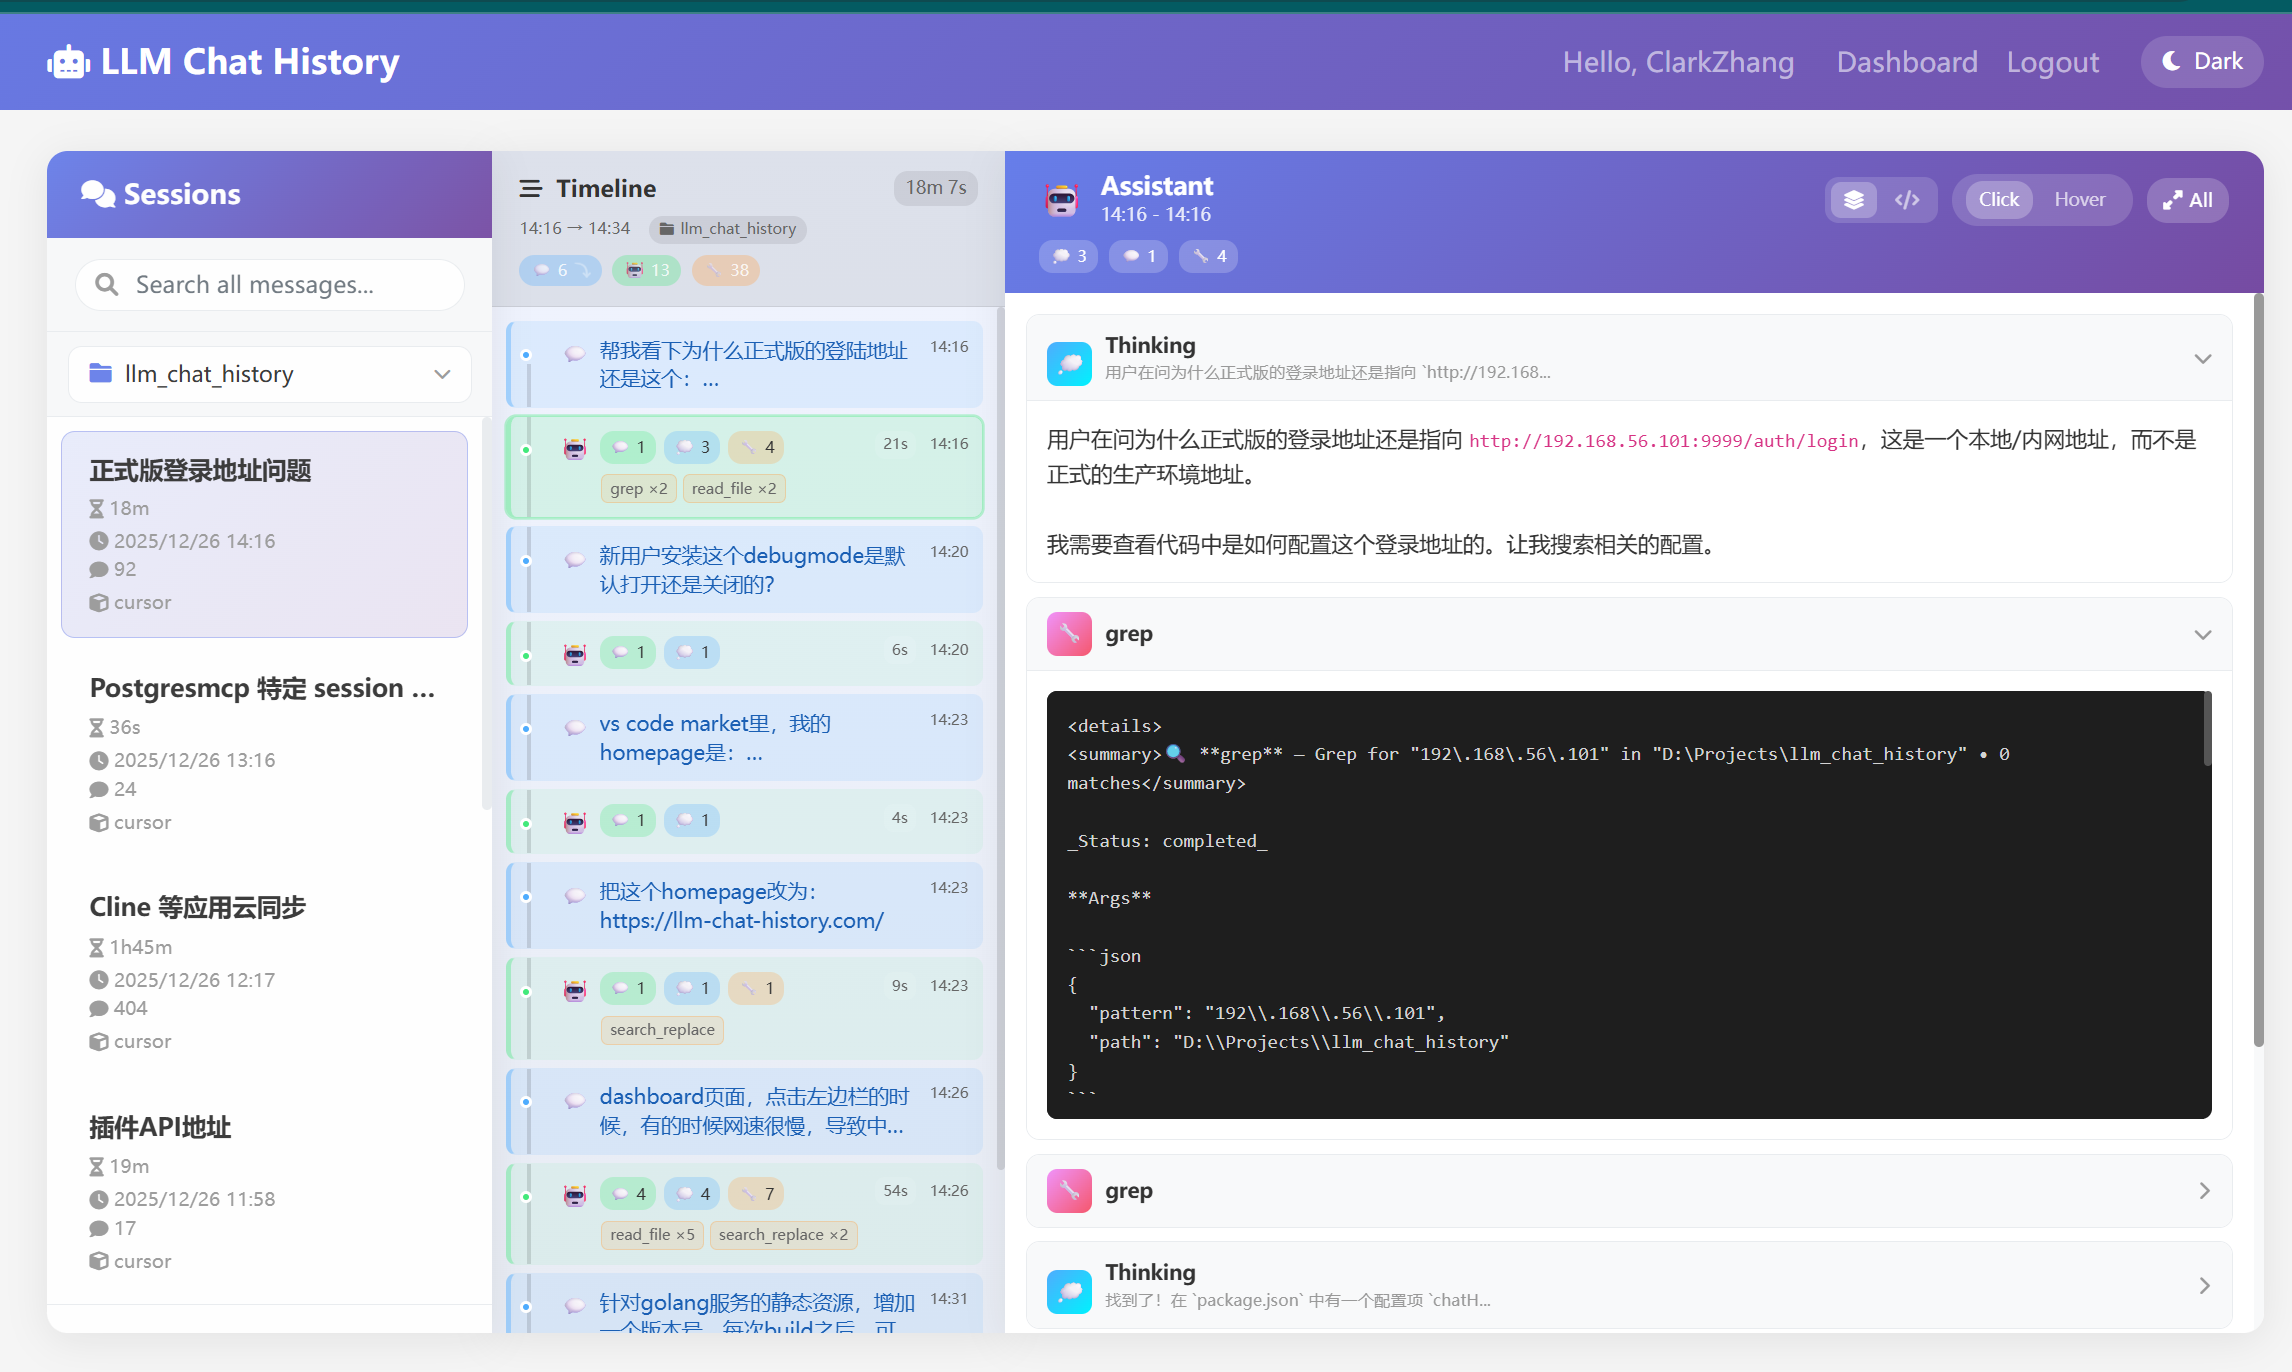Click the grep ×2 tag
Image resolution: width=2292 pixels, height=1372 pixels.
point(639,489)
